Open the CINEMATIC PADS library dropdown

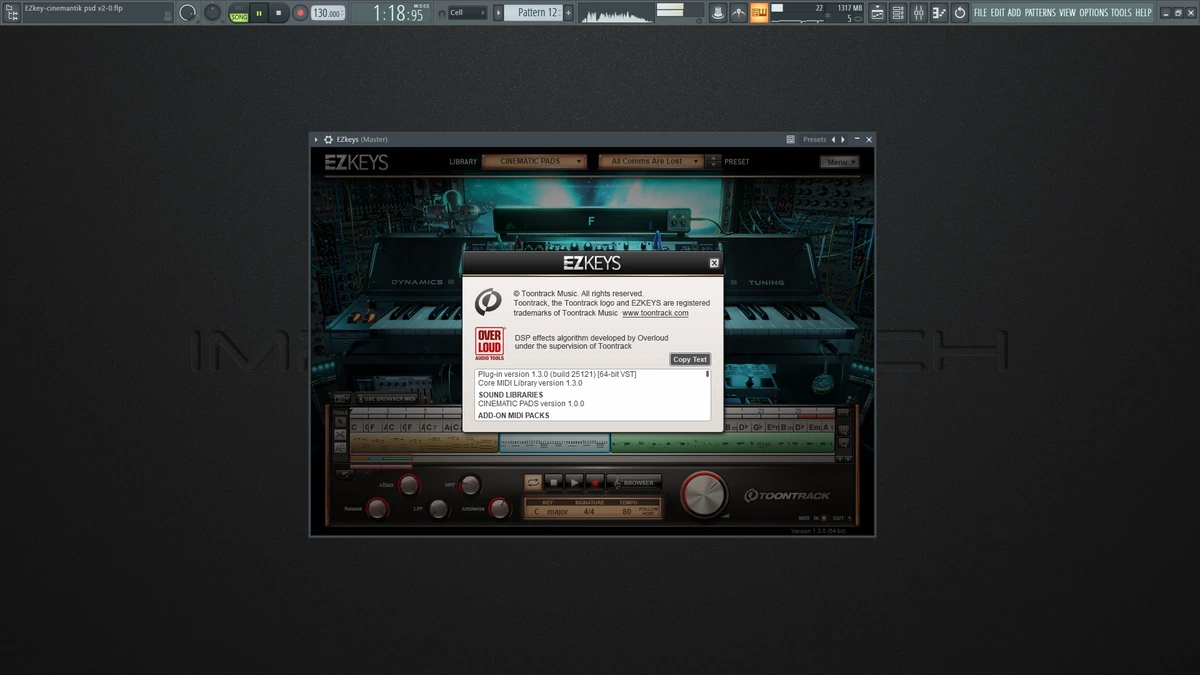(x=534, y=161)
